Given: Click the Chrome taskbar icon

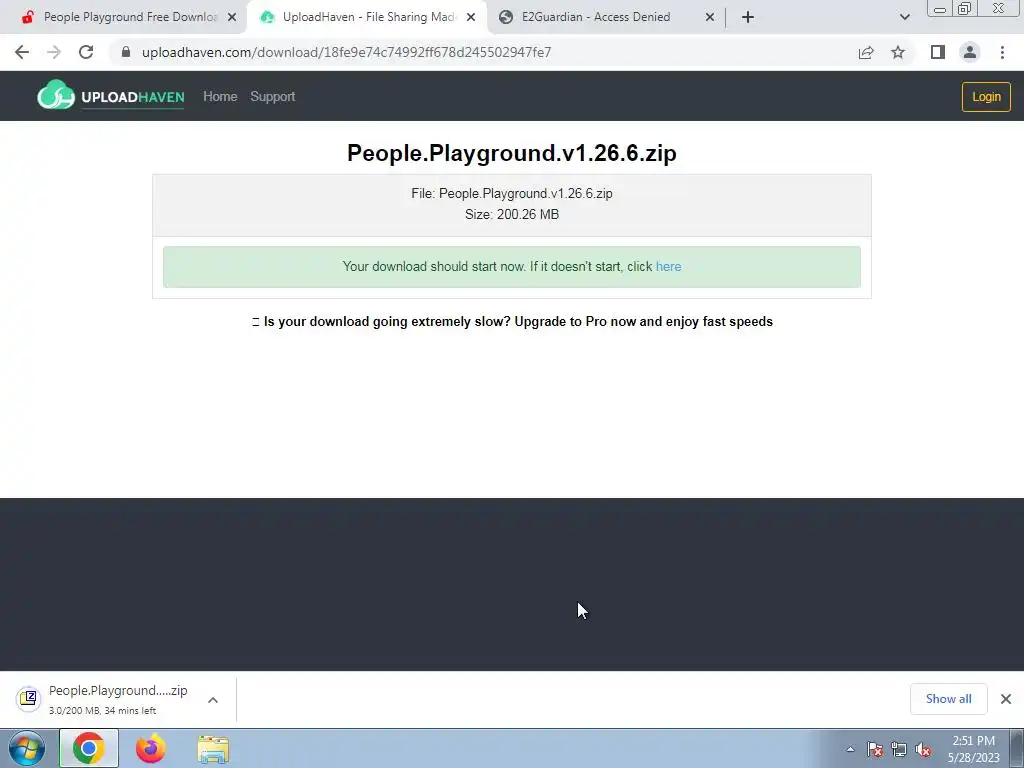Looking at the screenshot, I should (89, 748).
